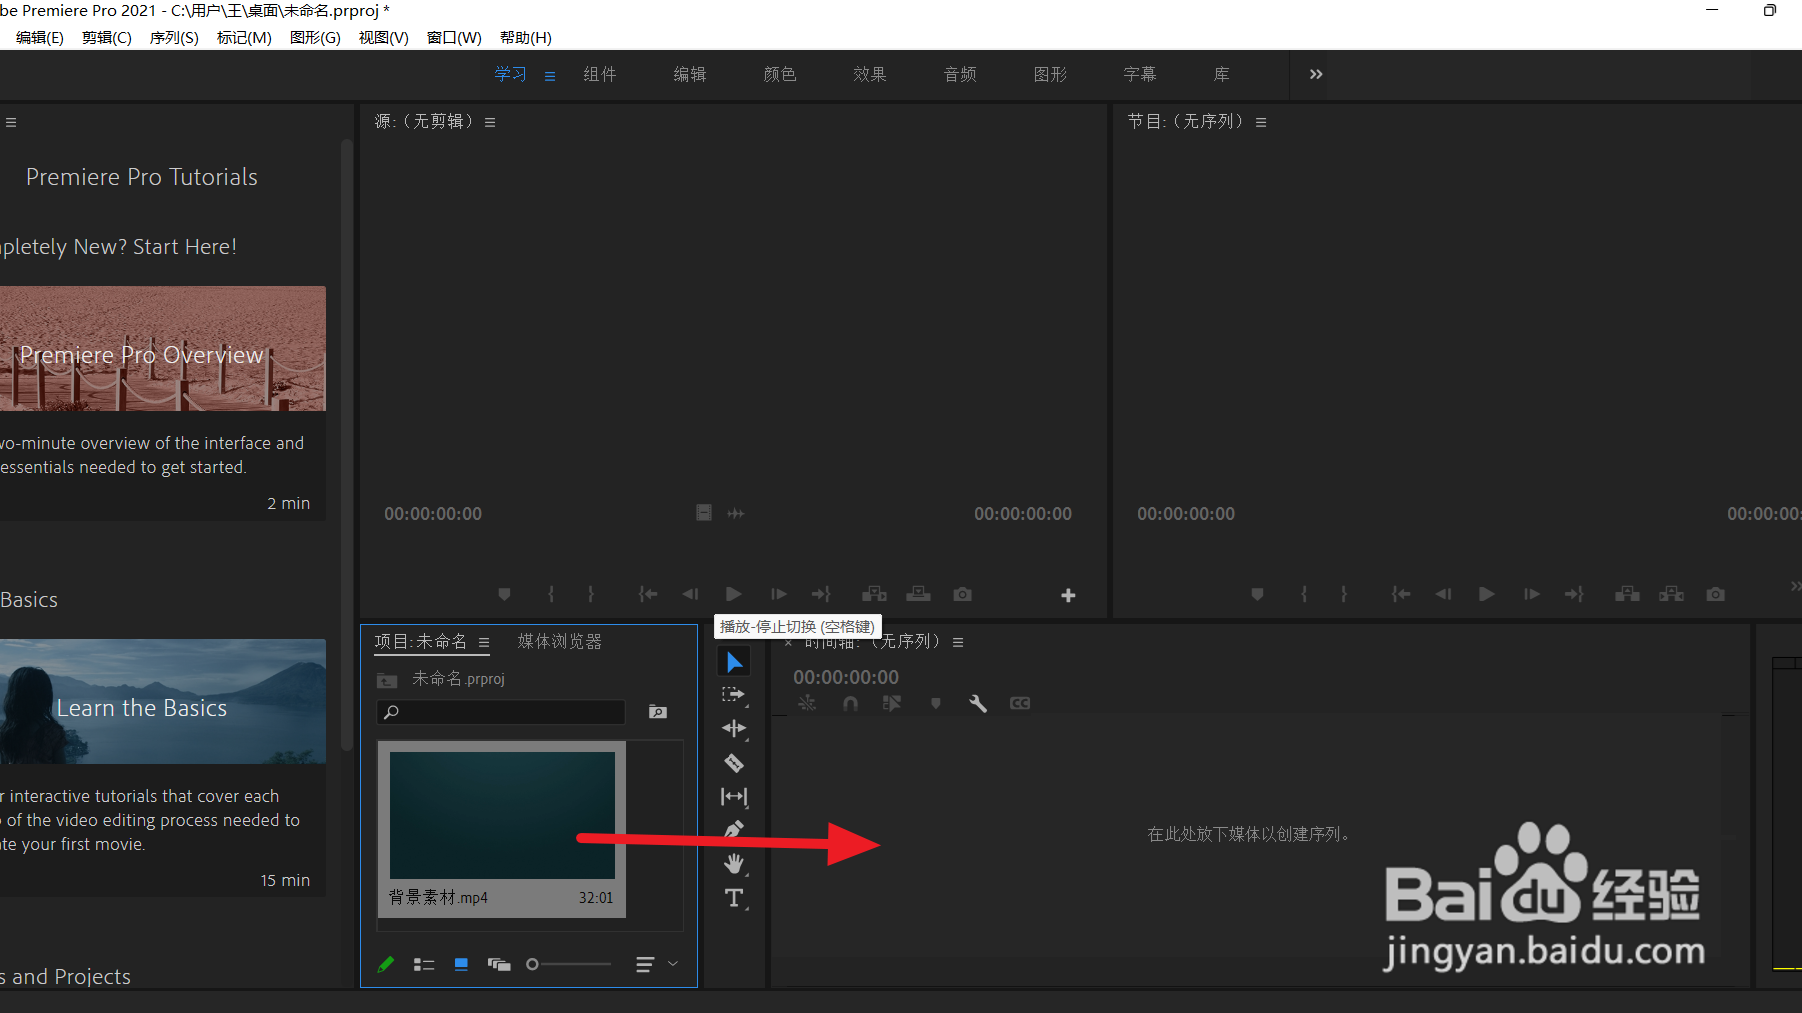
Task: Click the find bin from query icon
Action: pyautogui.click(x=658, y=711)
